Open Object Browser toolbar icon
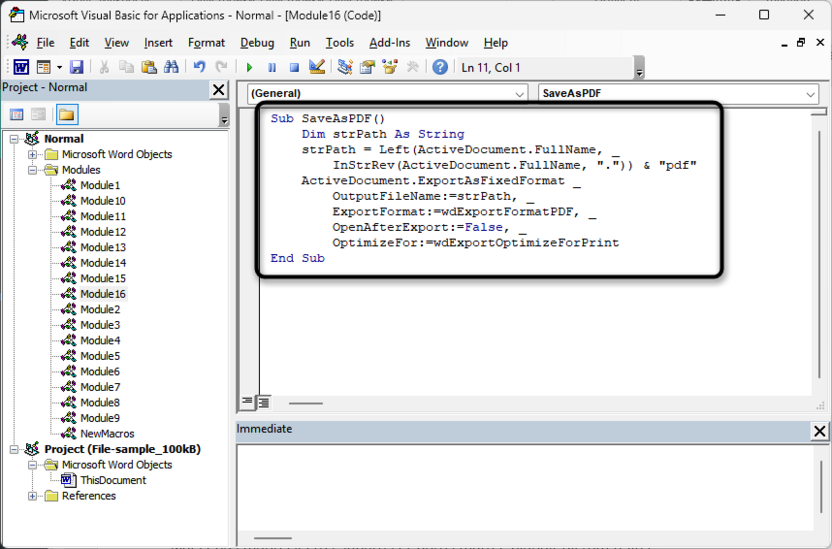Viewport: 832px width, 549px height. click(x=389, y=67)
